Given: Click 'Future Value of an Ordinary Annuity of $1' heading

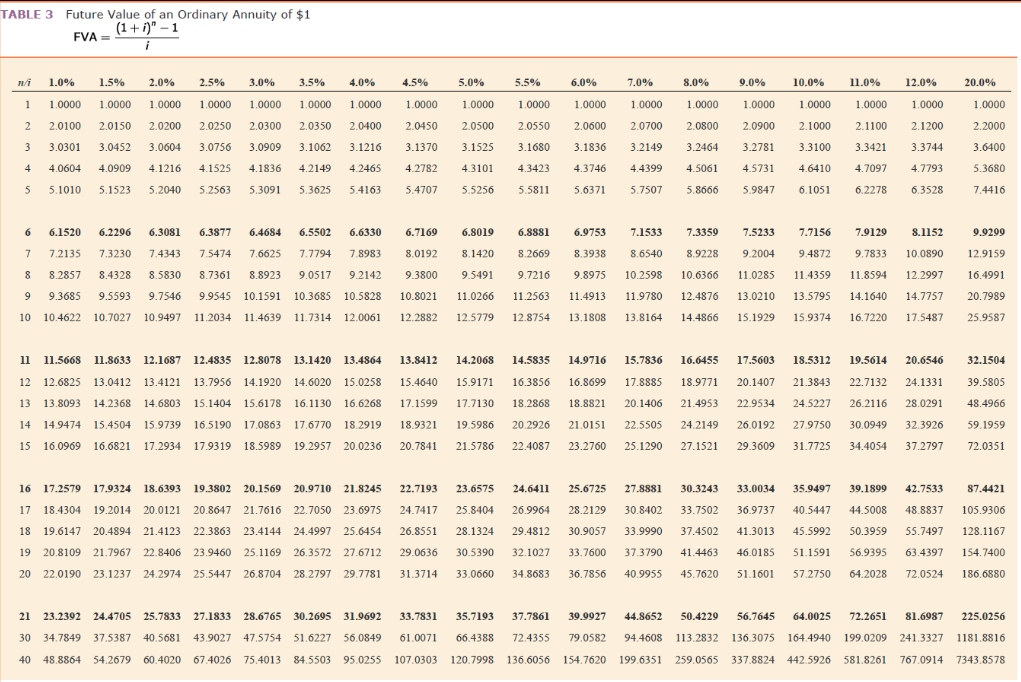Looking at the screenshot, I should (x=188, y=14).
